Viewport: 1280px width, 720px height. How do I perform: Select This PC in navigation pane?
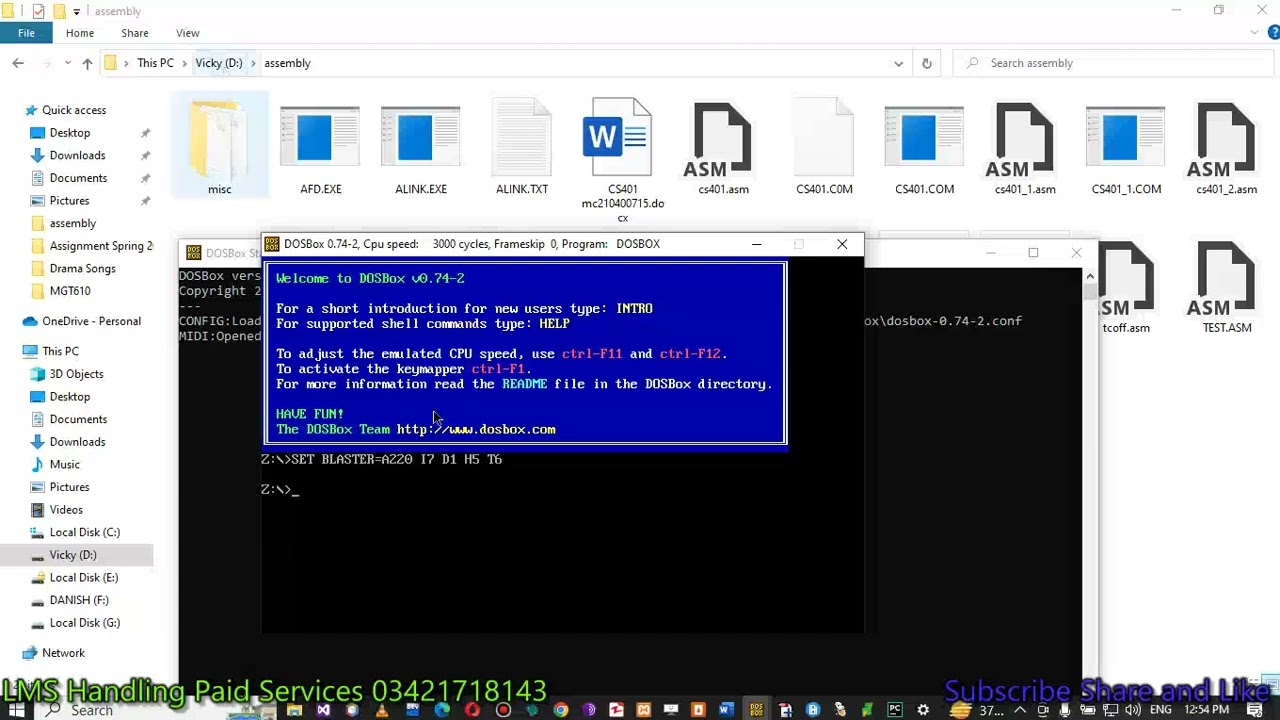60,351
